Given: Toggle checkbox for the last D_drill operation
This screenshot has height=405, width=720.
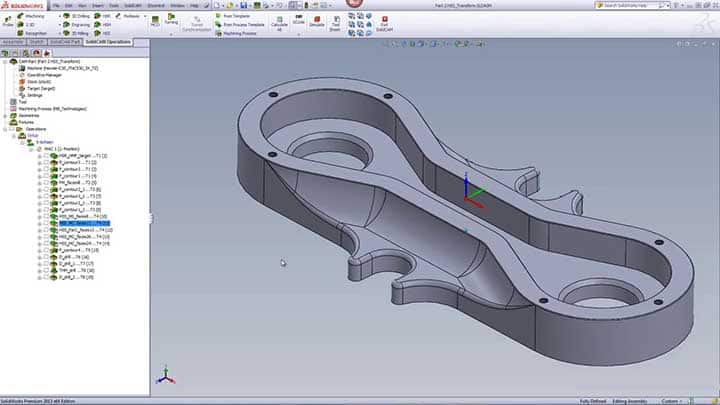Looking at the screenshot, I should click(x=47, y=277).
